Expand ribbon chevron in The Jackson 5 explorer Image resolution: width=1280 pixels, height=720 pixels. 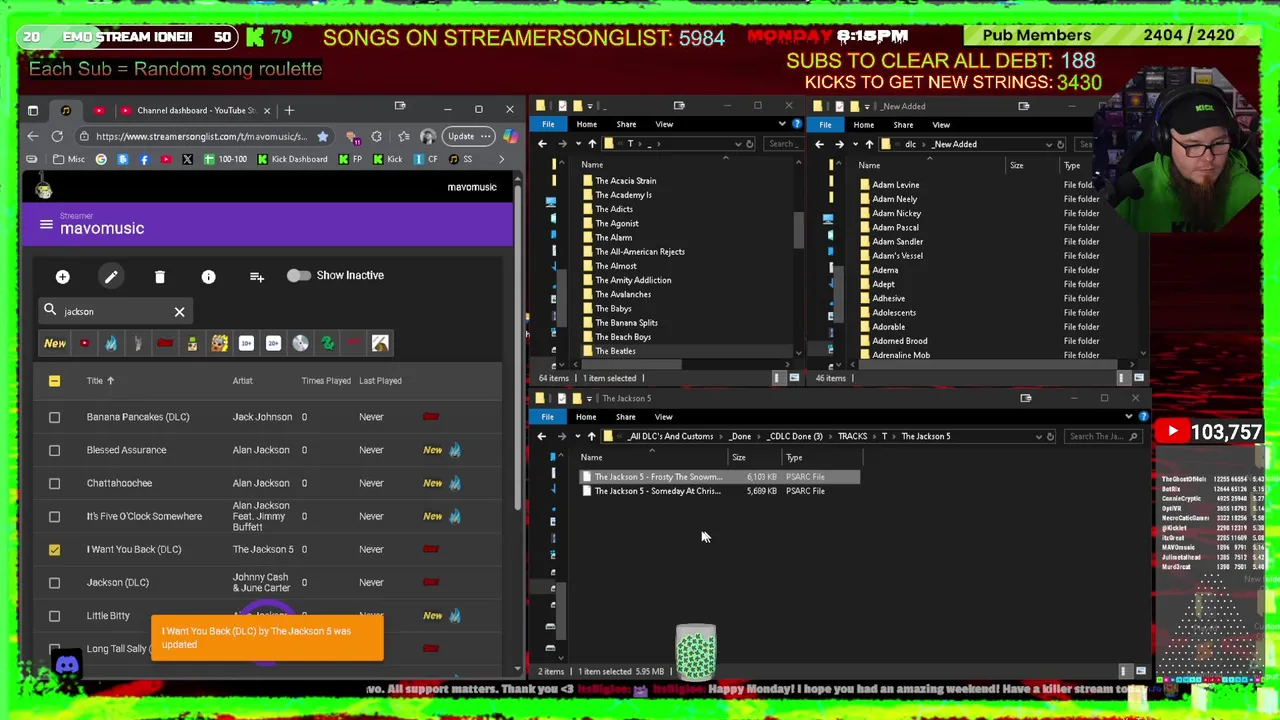point(1129,417)
